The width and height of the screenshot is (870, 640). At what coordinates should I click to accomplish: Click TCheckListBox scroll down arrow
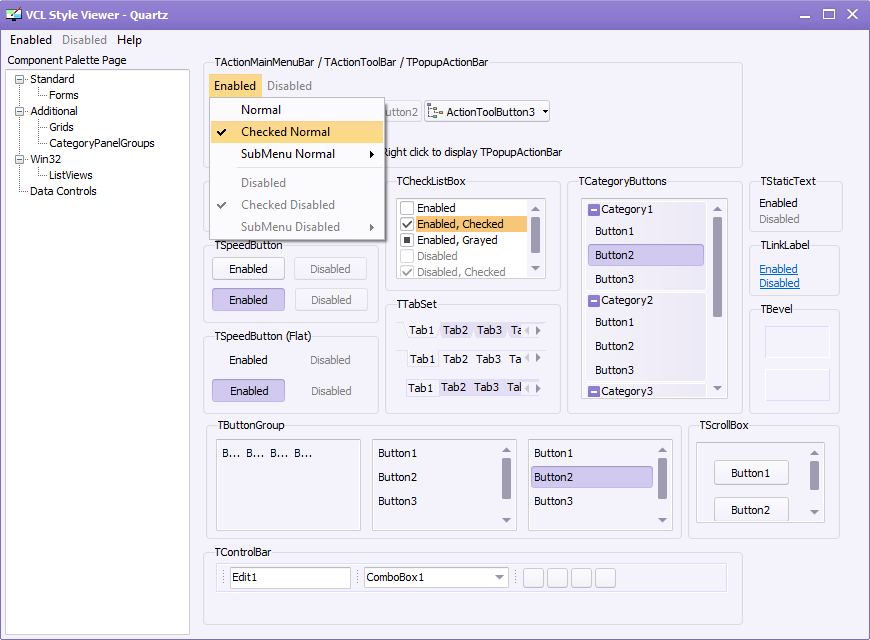tap(535, 268)
